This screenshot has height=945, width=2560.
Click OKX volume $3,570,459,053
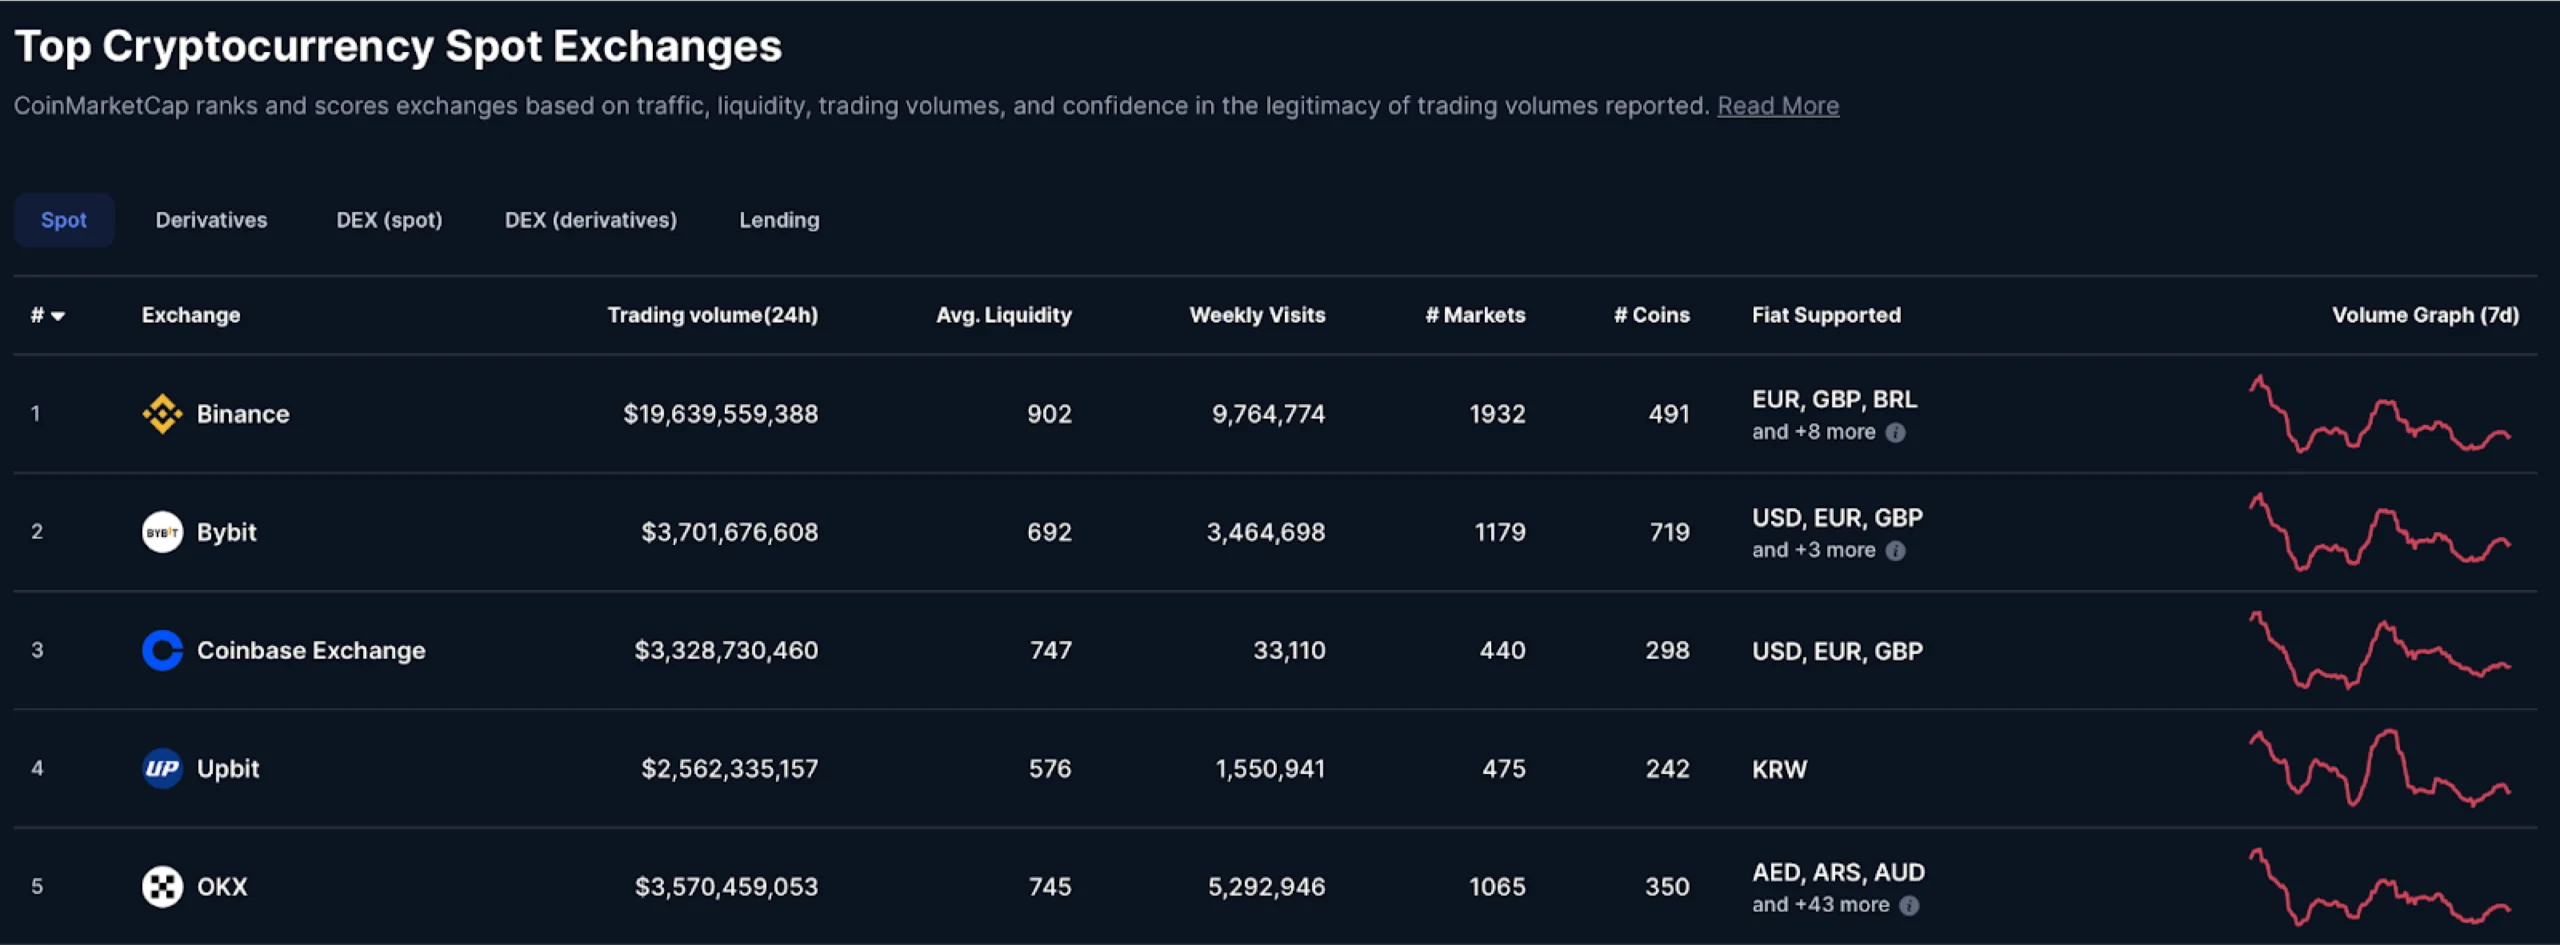[x=726, y=886]
